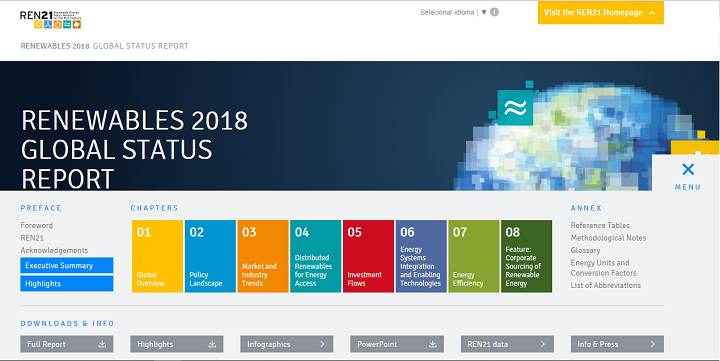This screenshot has width=720, height=361.
Task: Click the teal wave icon on globe
Action: point(515,107)
